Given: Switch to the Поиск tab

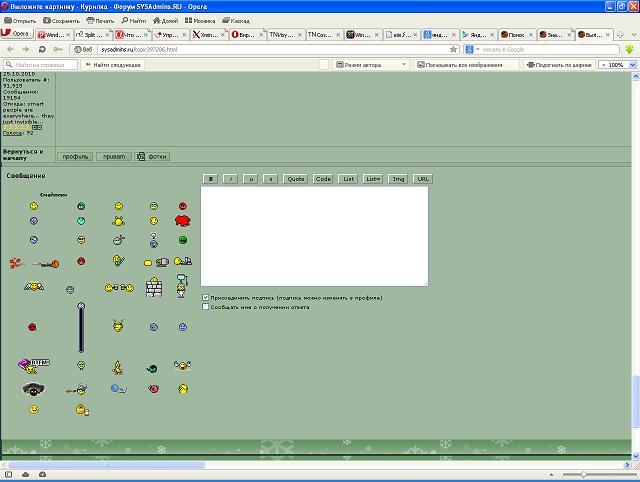Looking at the screenshot, I should [516, 35].
